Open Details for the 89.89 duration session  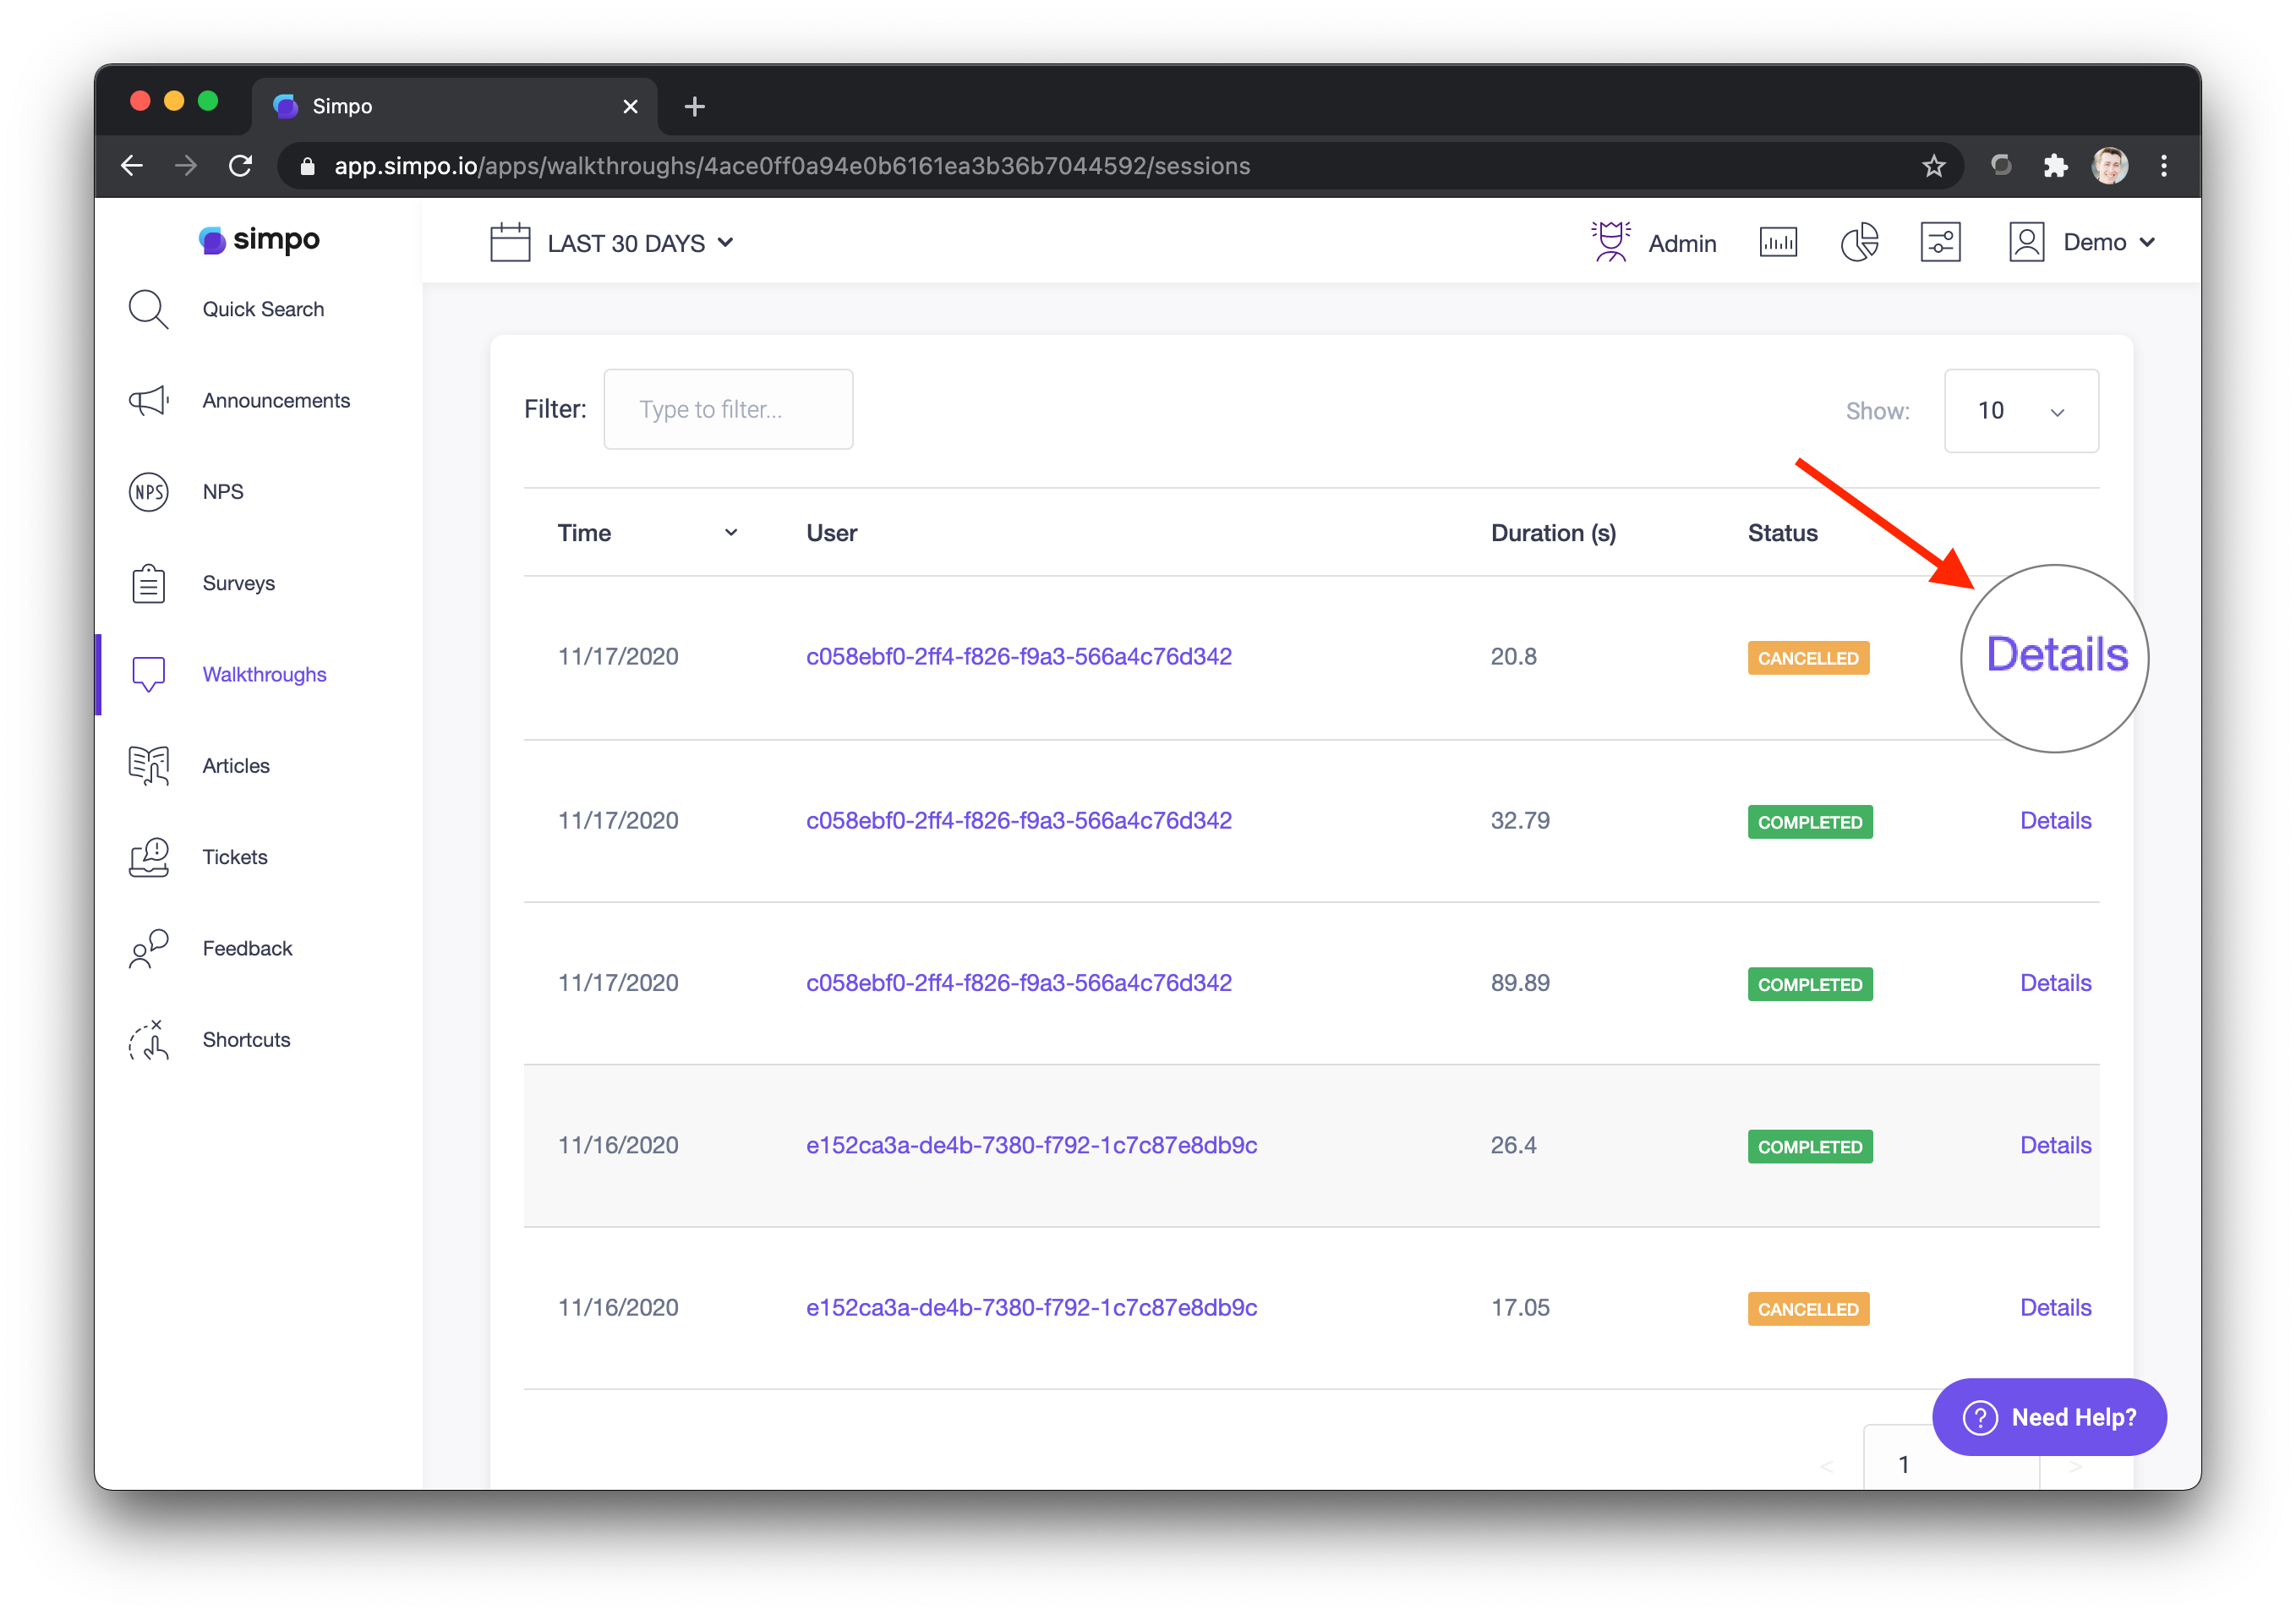click(2055, 983)
